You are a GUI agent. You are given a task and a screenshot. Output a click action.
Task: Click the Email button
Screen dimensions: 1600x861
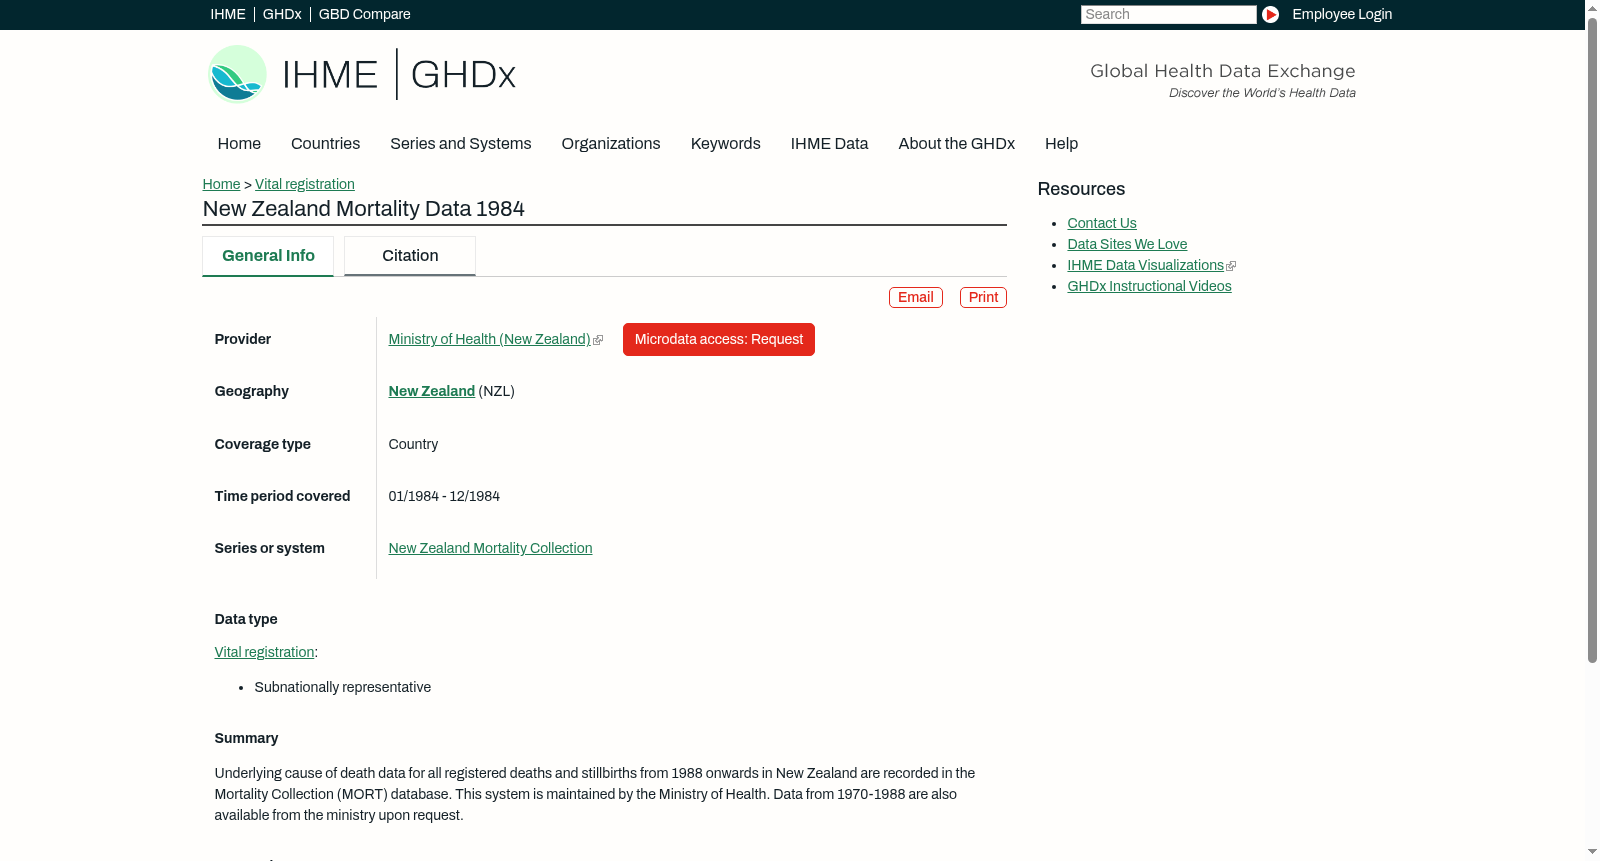coord(916,297)
